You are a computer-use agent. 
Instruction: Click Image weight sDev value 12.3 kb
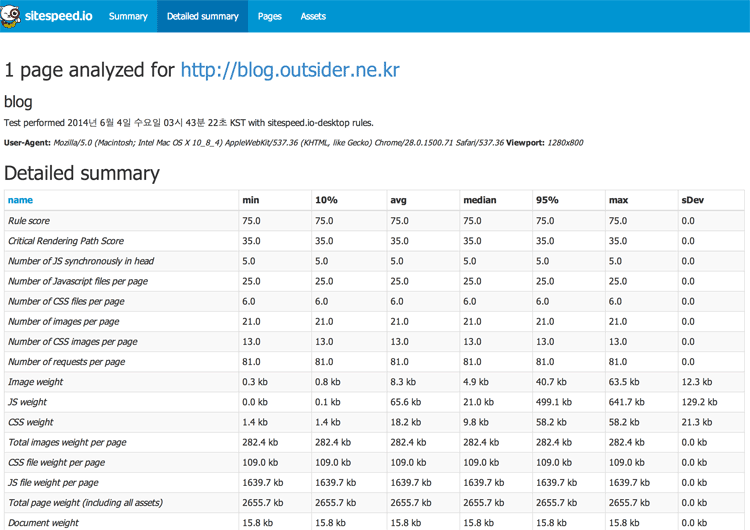(696, 381)
